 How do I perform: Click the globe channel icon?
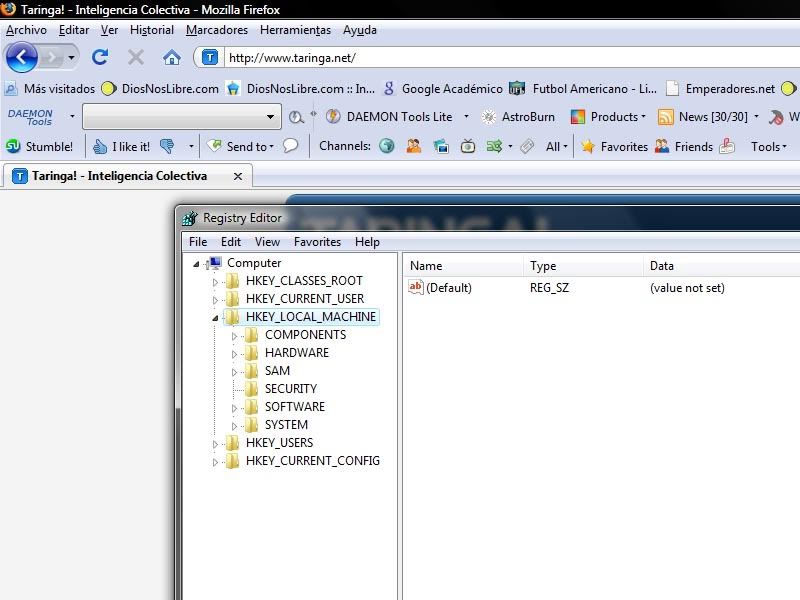pyautogui.click(x=387, y=146)
